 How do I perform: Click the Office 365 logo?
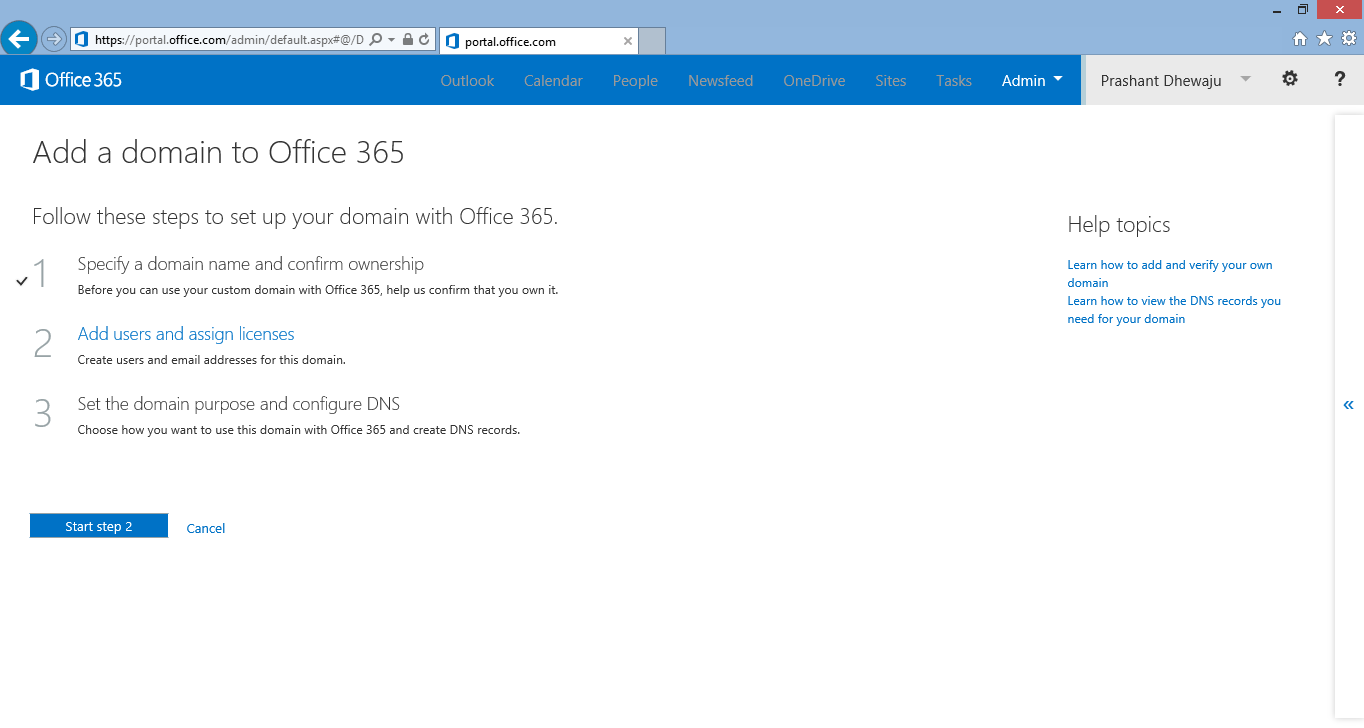[x=71, y=80]
